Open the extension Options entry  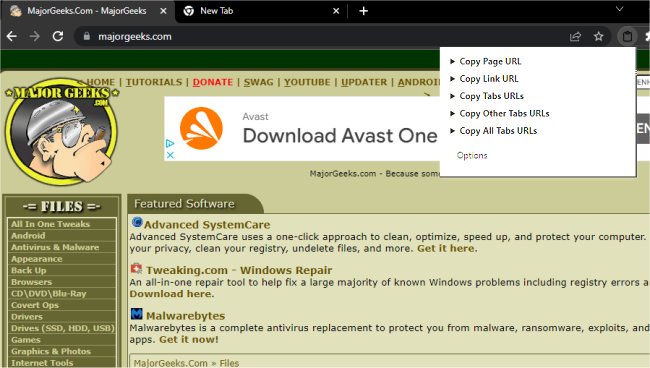point(472,155)
